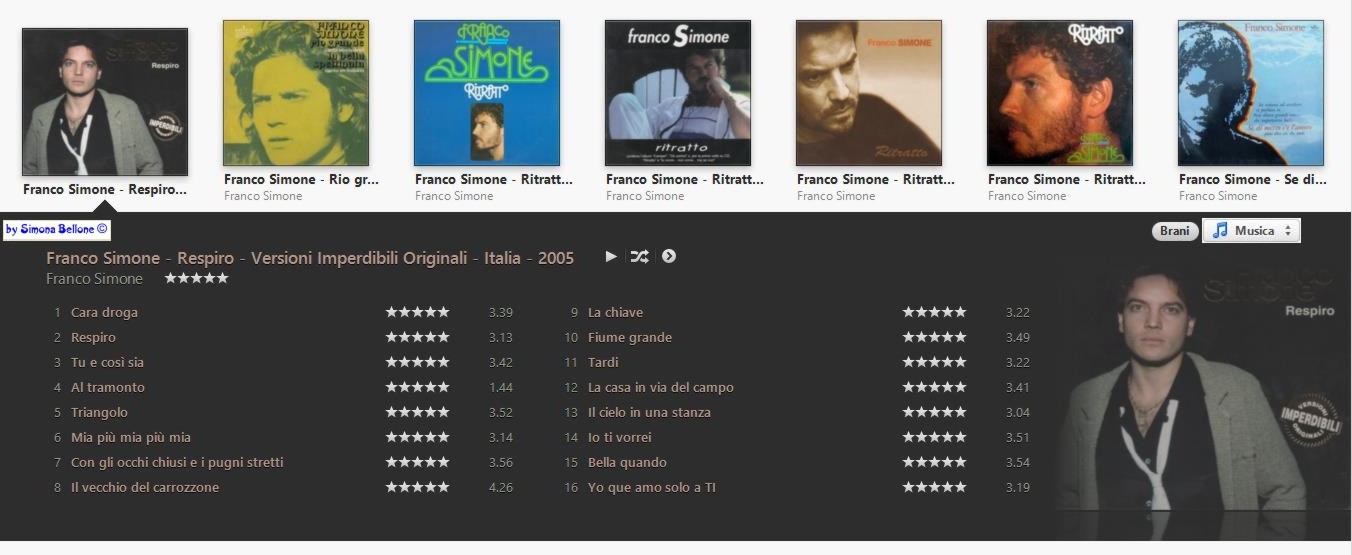1352x555 pixels.
Task: Click the star rating for Bella quando
Action: 934,462
